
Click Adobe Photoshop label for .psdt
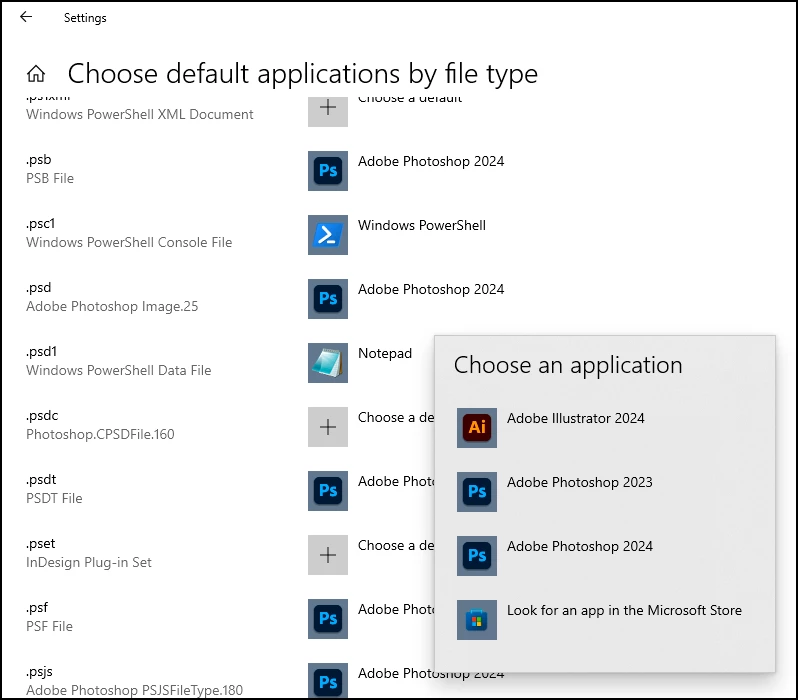(396, 482)
